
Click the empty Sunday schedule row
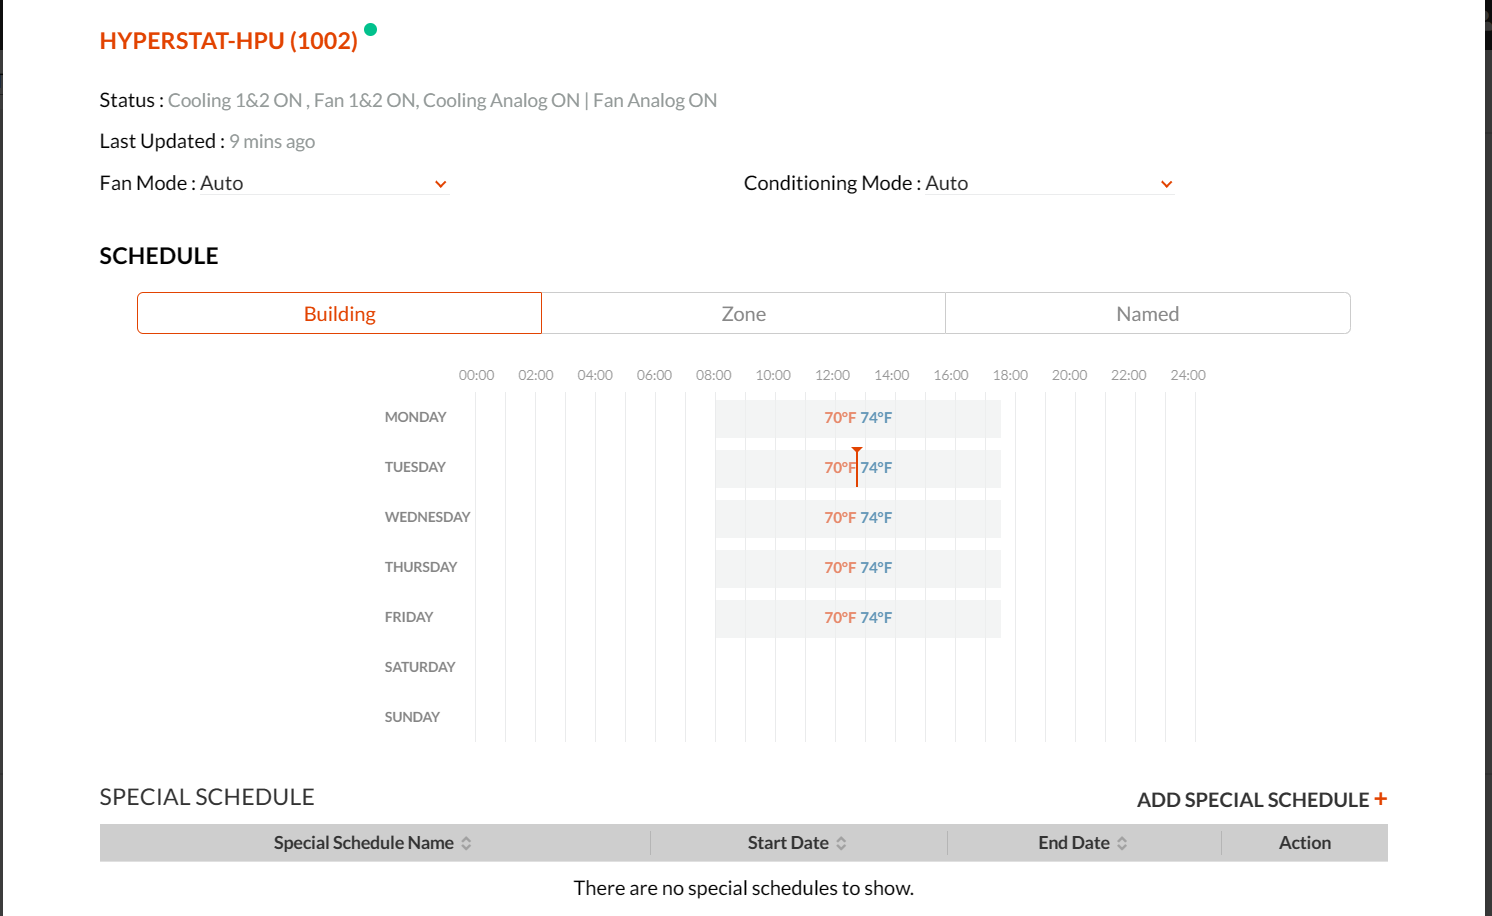(x=835, y=717)
